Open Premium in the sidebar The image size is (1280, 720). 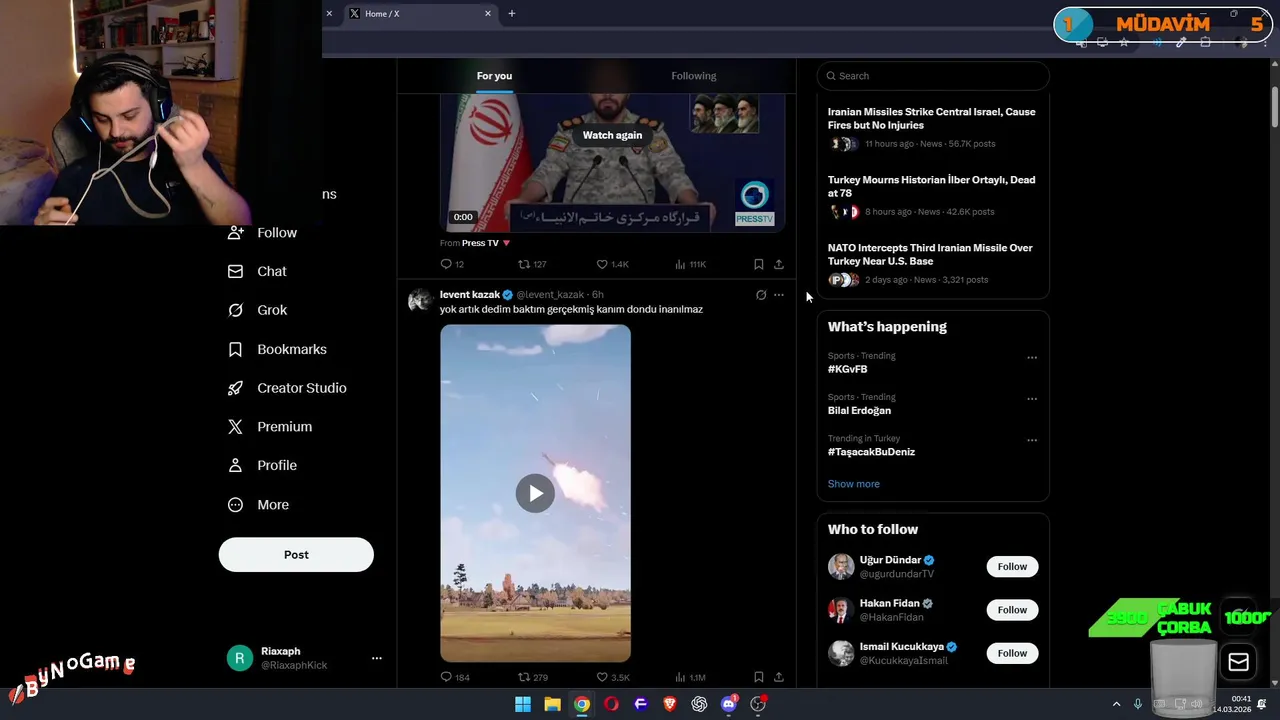[x=270, y=427]
